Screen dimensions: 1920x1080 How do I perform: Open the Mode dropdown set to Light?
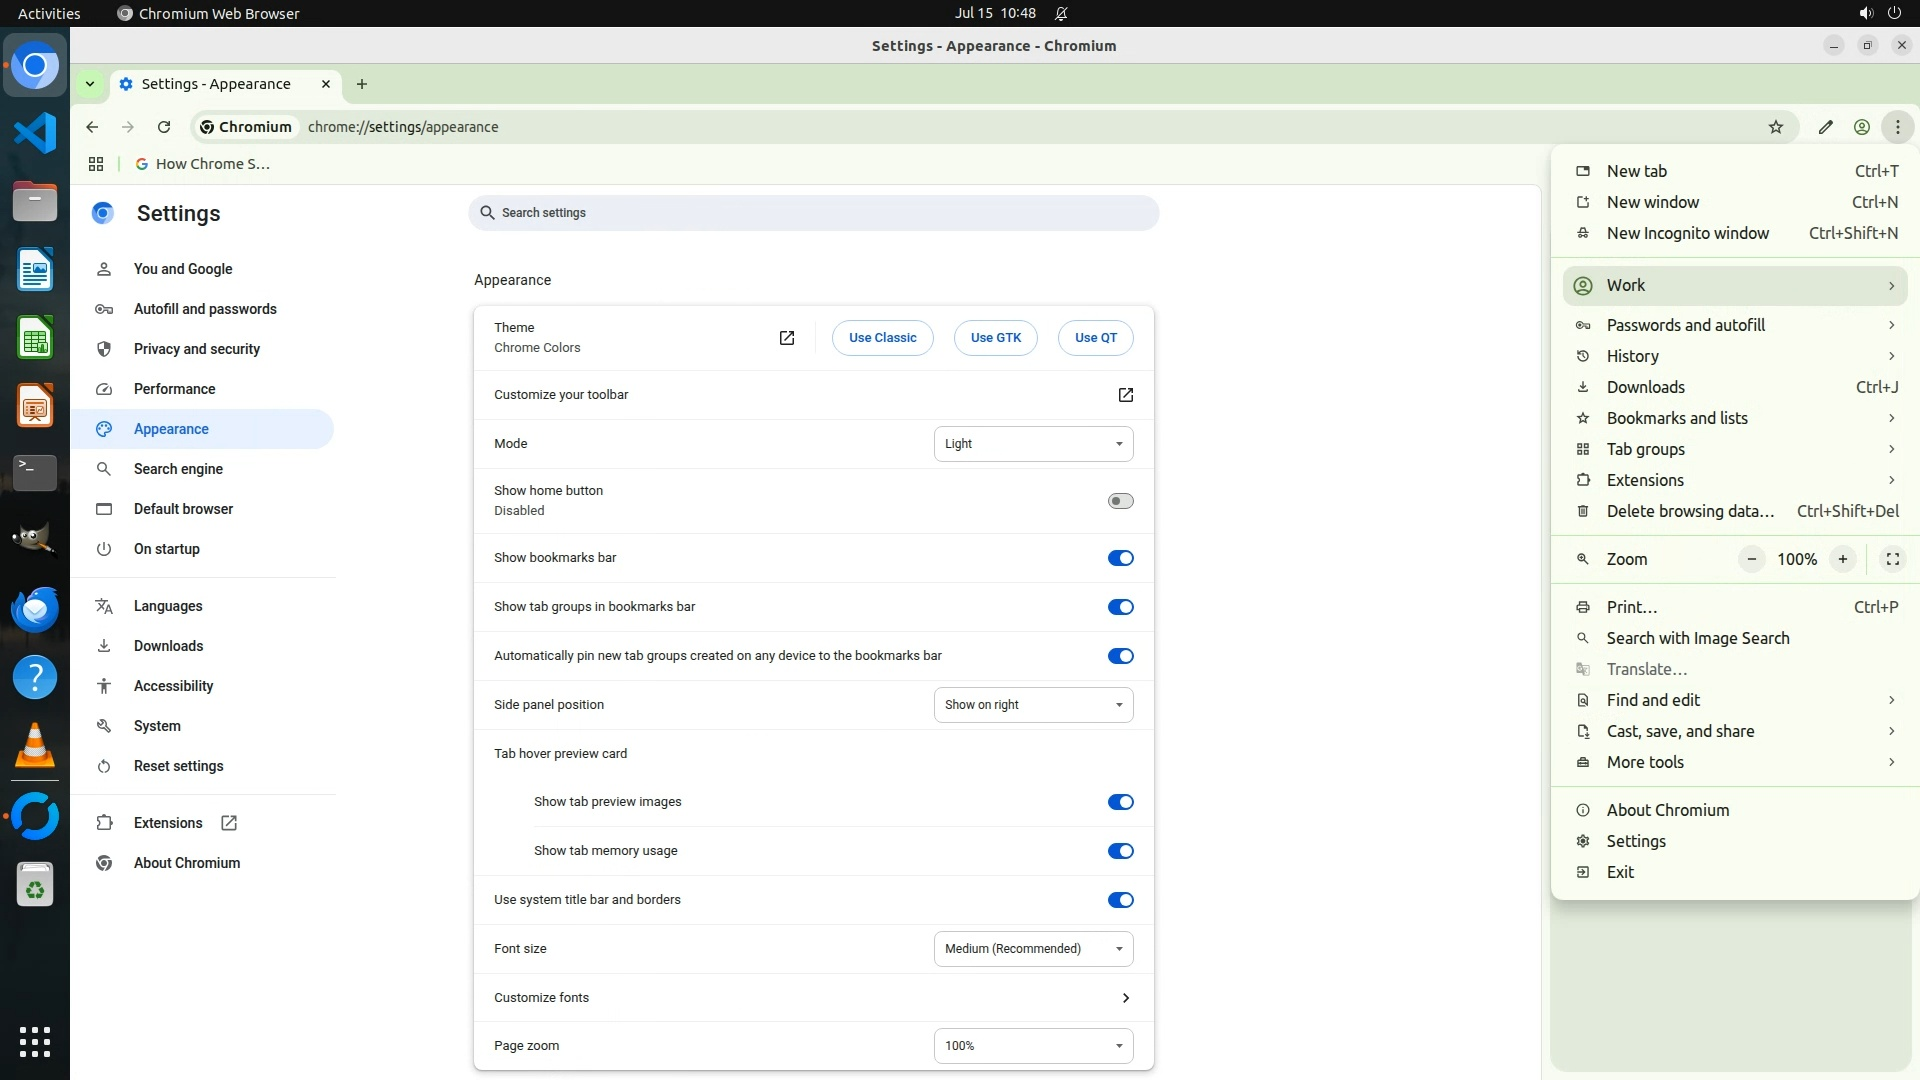(x=1033, y=444)
